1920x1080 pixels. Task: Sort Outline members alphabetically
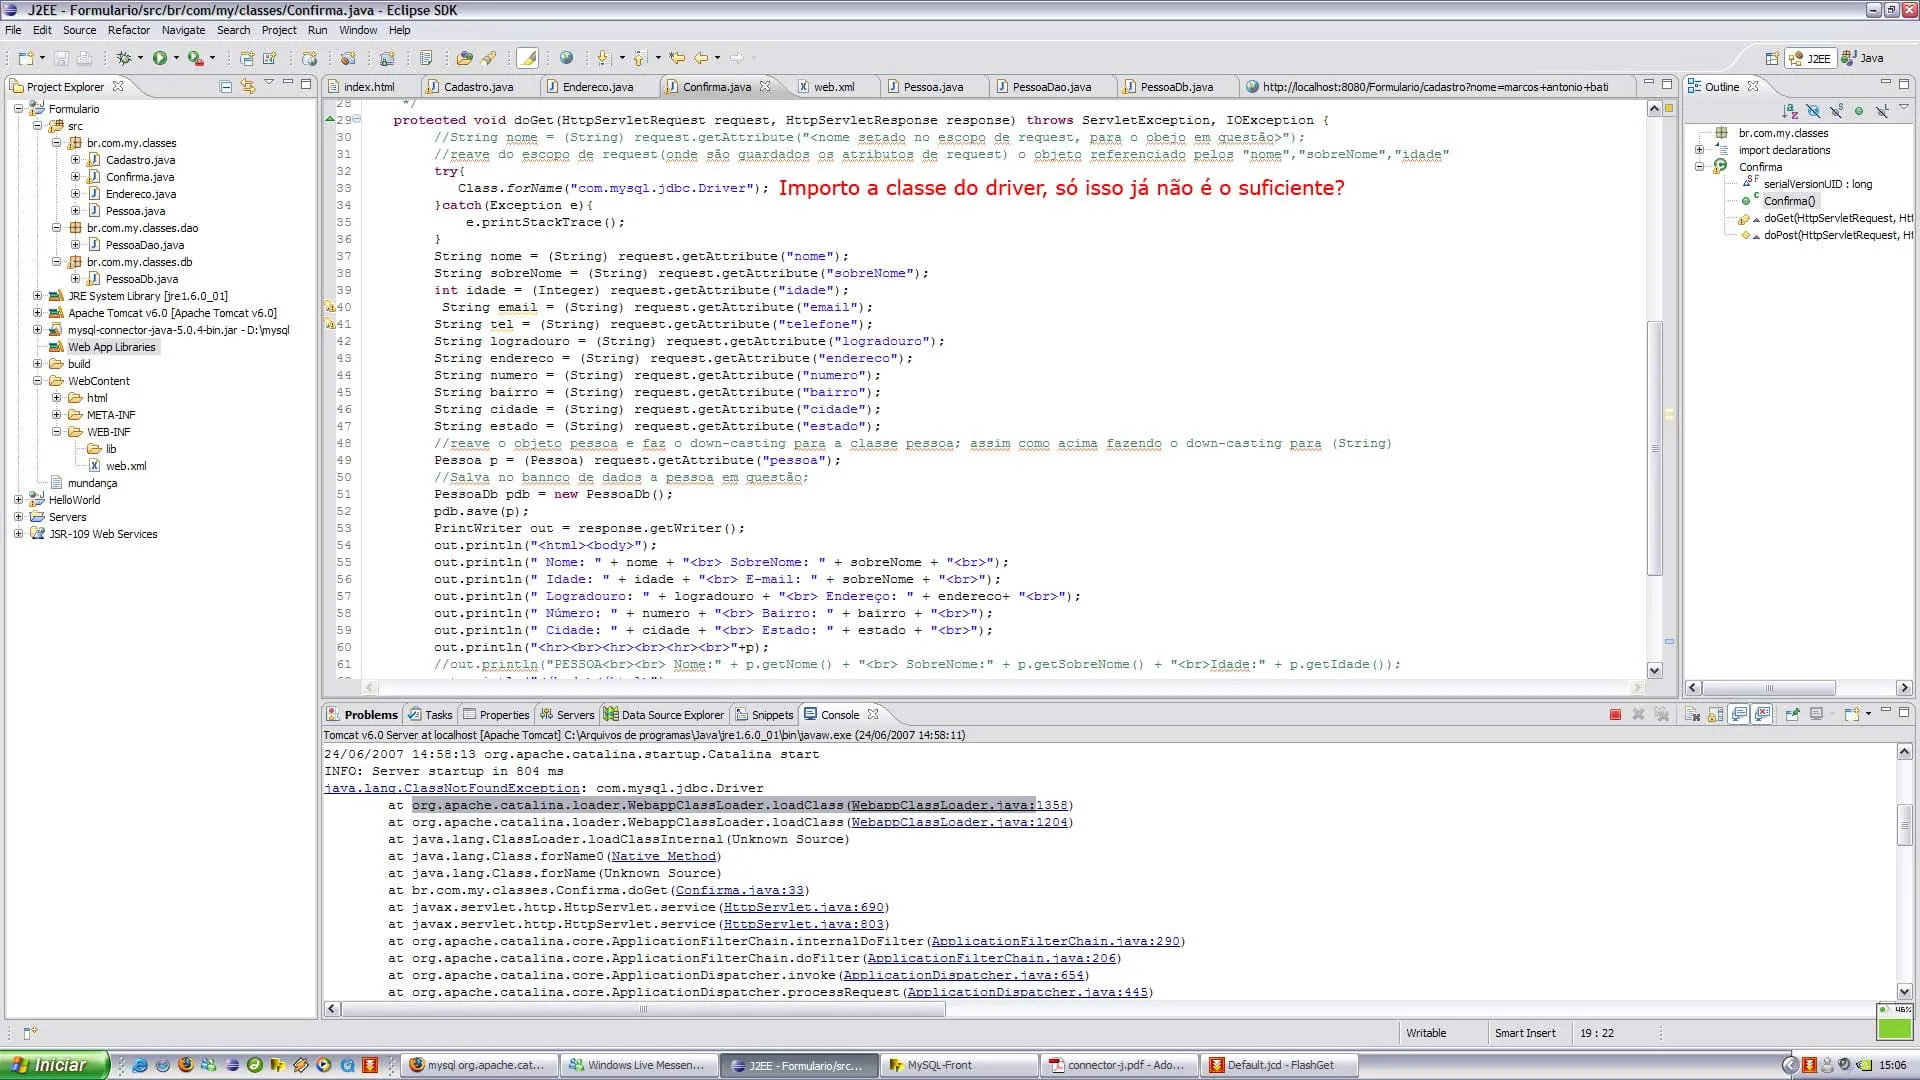[x=1790, y=111]
